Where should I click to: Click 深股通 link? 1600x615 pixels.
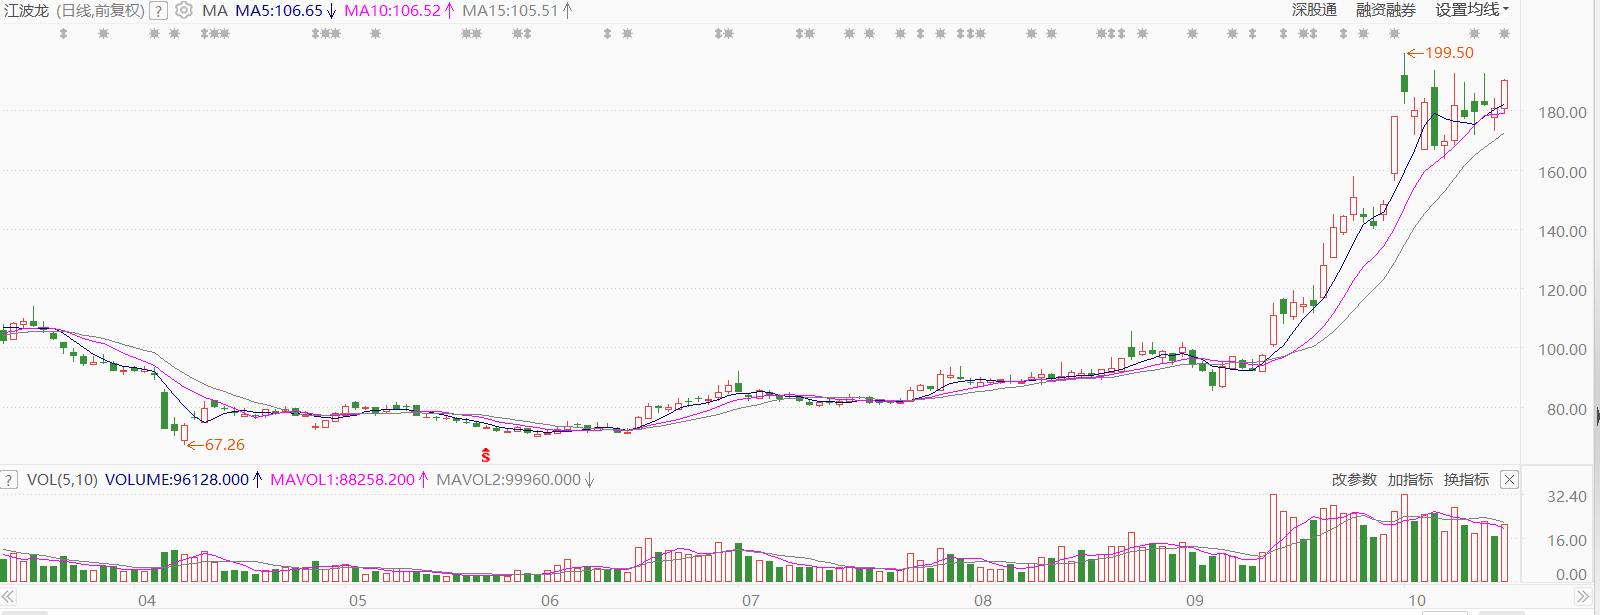1314,10
